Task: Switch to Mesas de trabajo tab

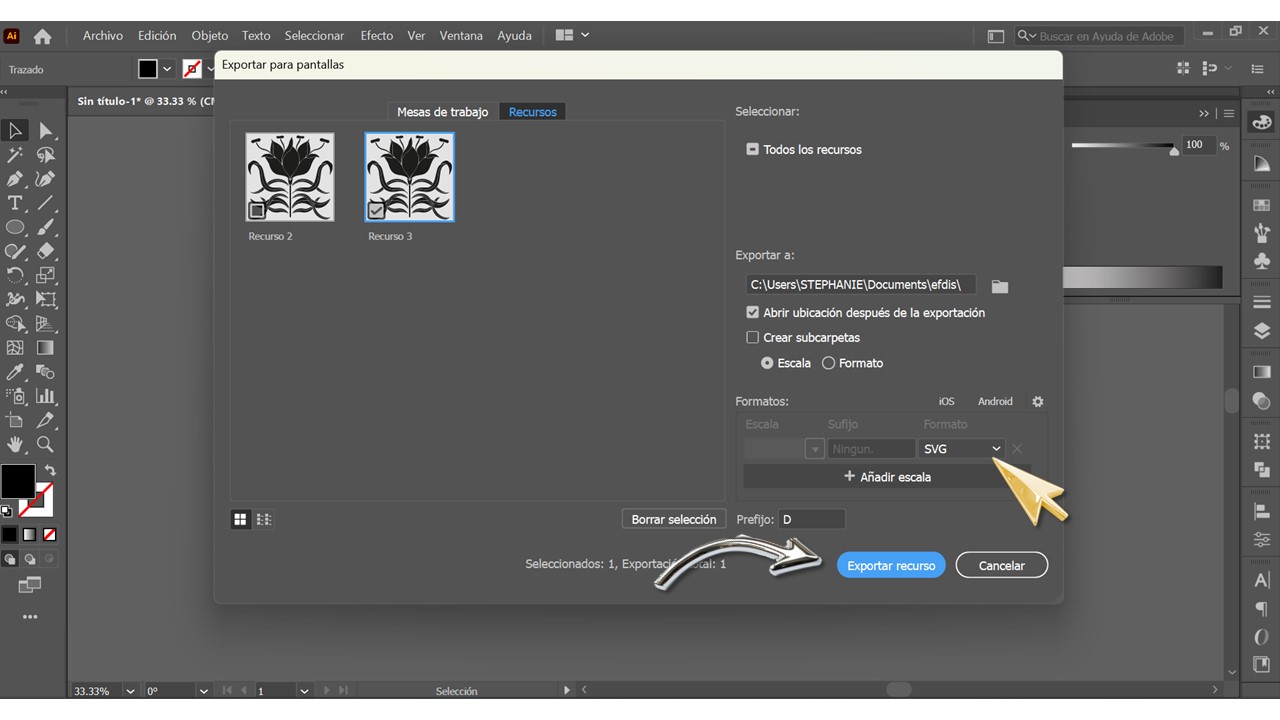Action: point(442,112)
